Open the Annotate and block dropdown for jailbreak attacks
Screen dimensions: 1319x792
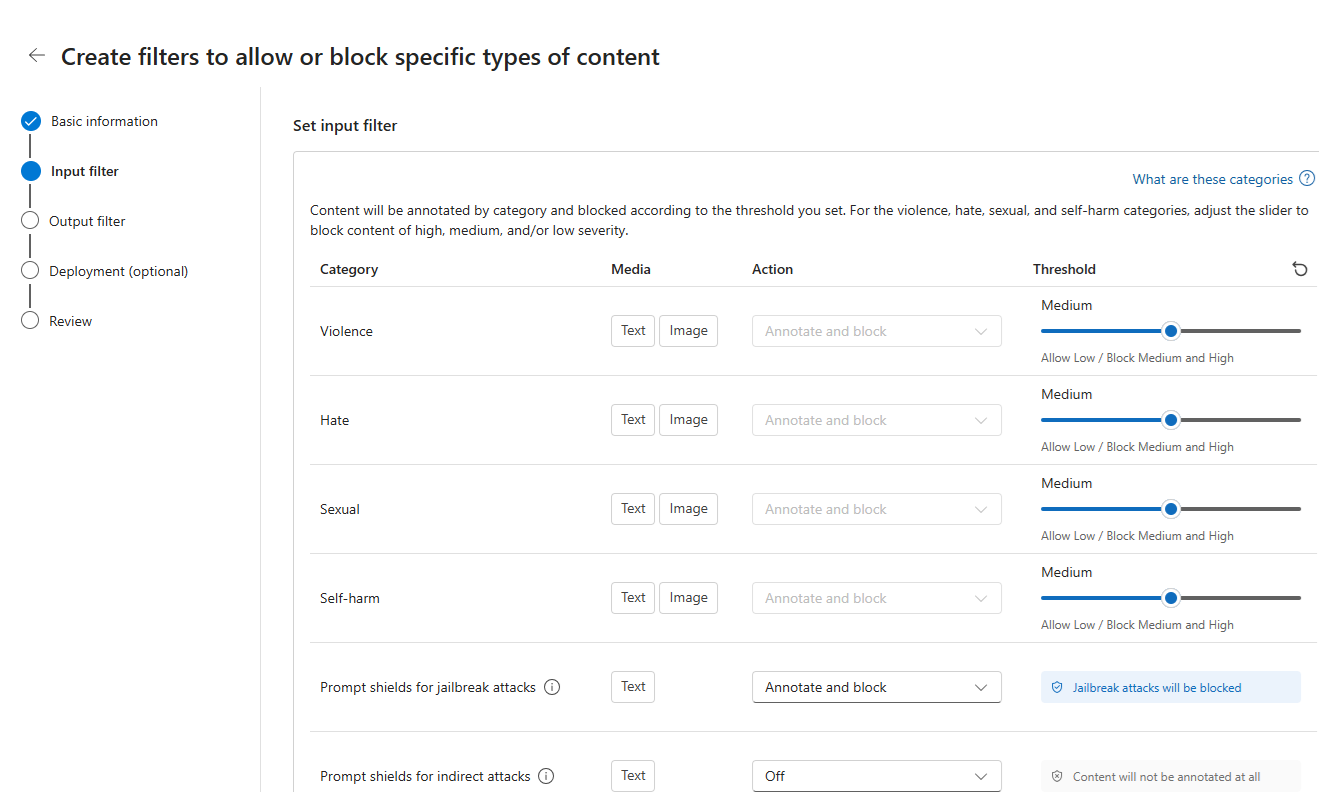(x=876, y=687)
